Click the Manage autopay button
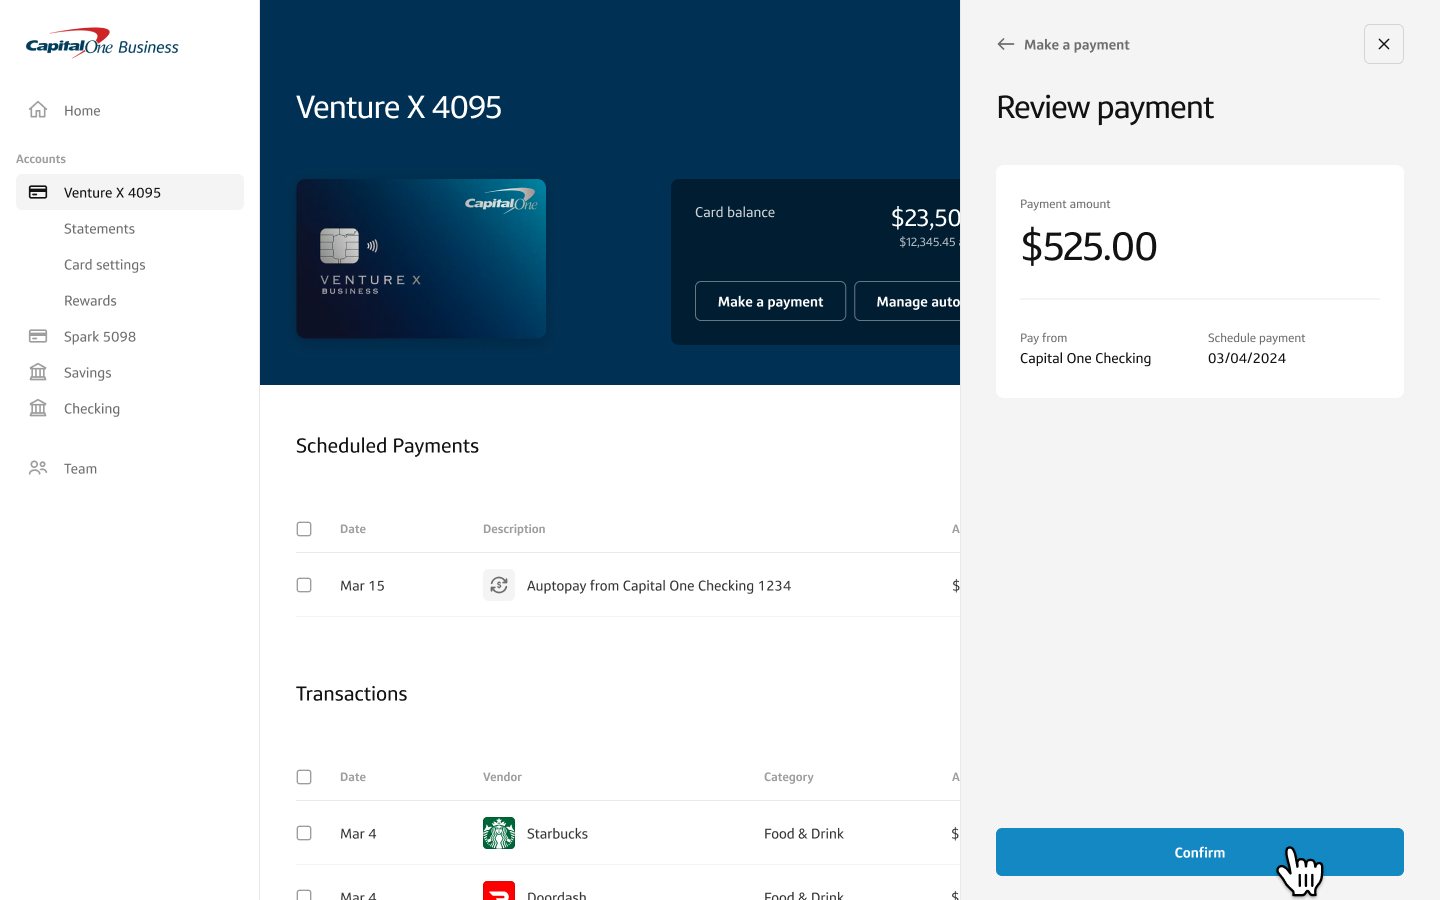This screenshot has width=1440, height=900. (x=908, y=301)
